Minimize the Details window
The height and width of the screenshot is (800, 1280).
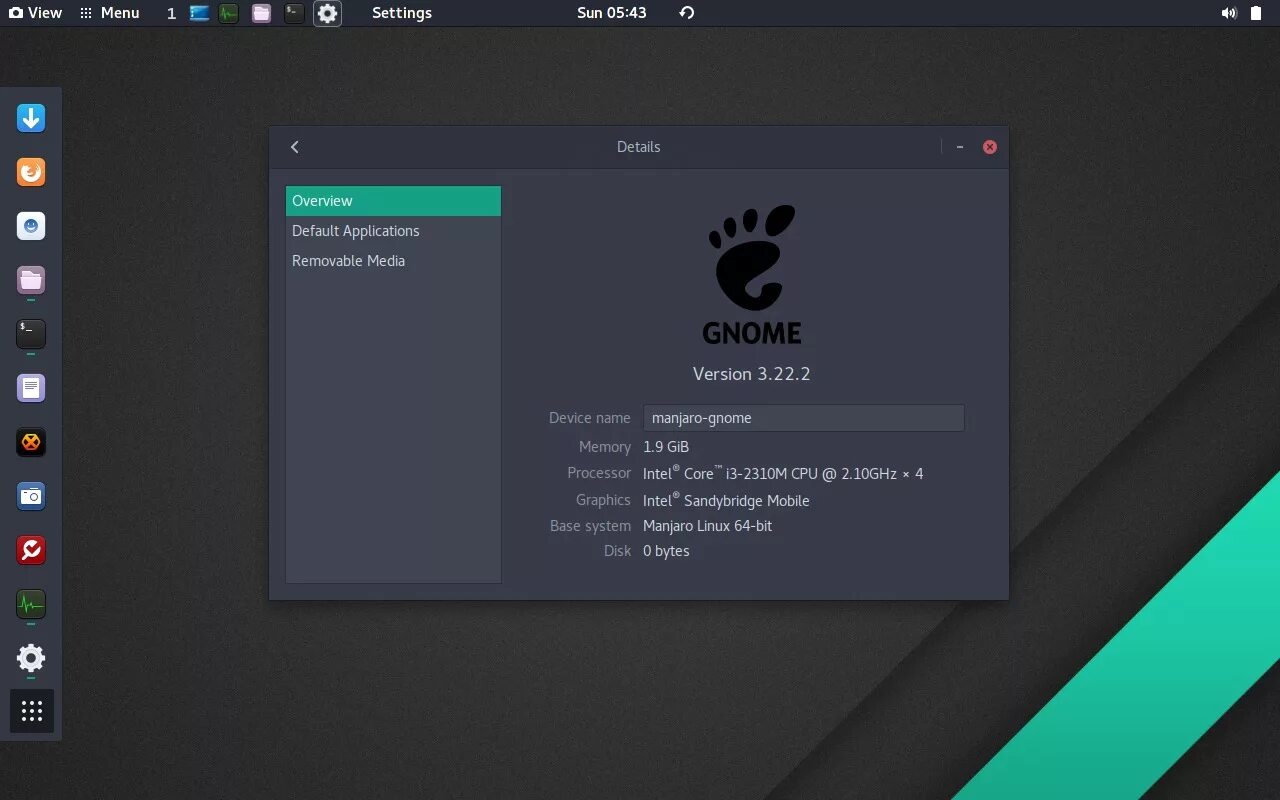[960, 147]
